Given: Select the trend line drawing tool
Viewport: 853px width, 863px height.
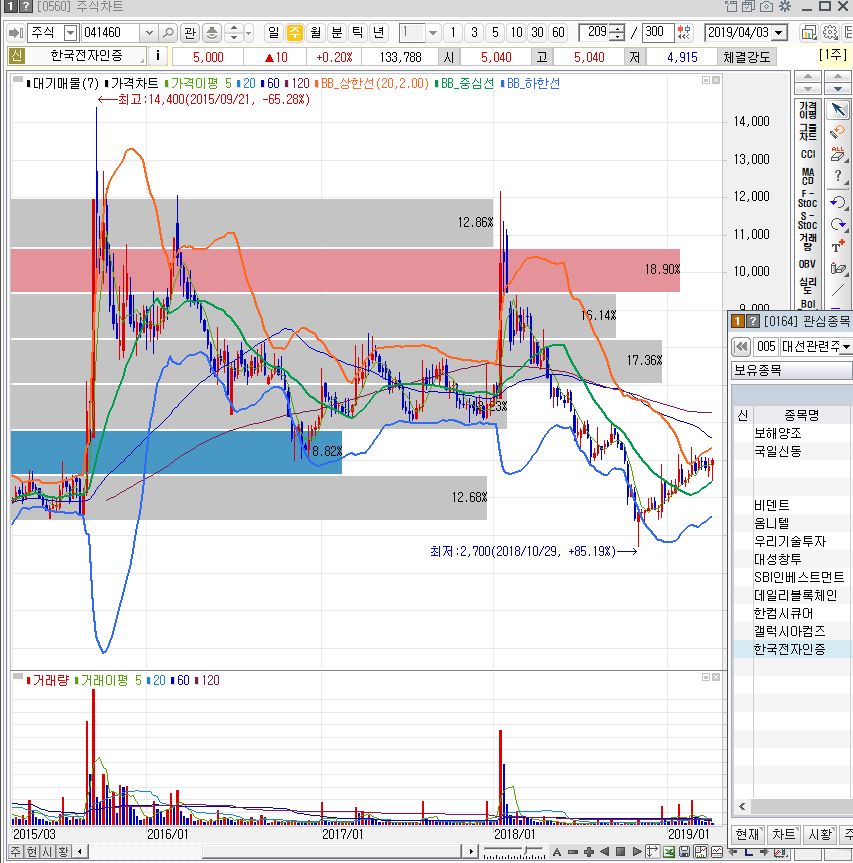Looking at the screenshot, I should (838, 290).
